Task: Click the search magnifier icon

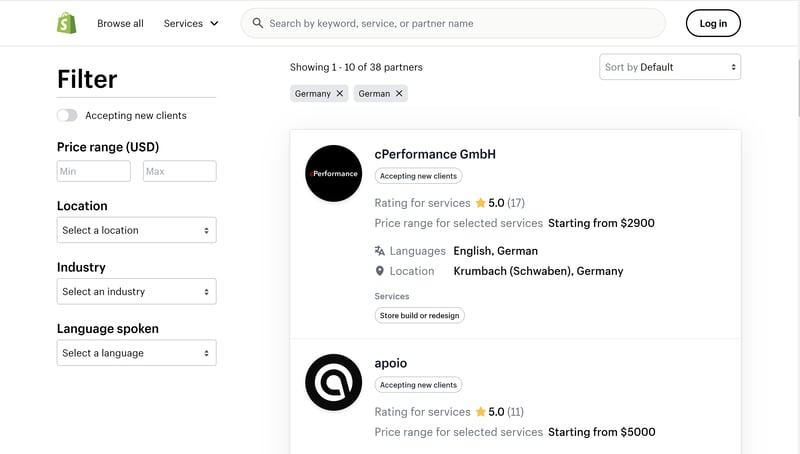Action: click(258, 23)
